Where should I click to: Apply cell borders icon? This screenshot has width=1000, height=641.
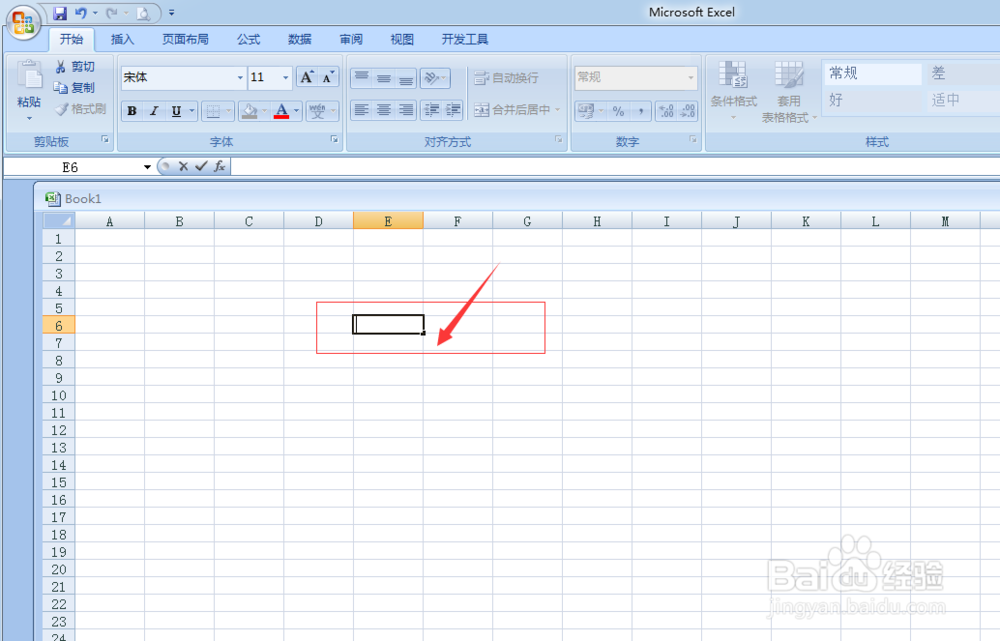[x=214, y=112]
